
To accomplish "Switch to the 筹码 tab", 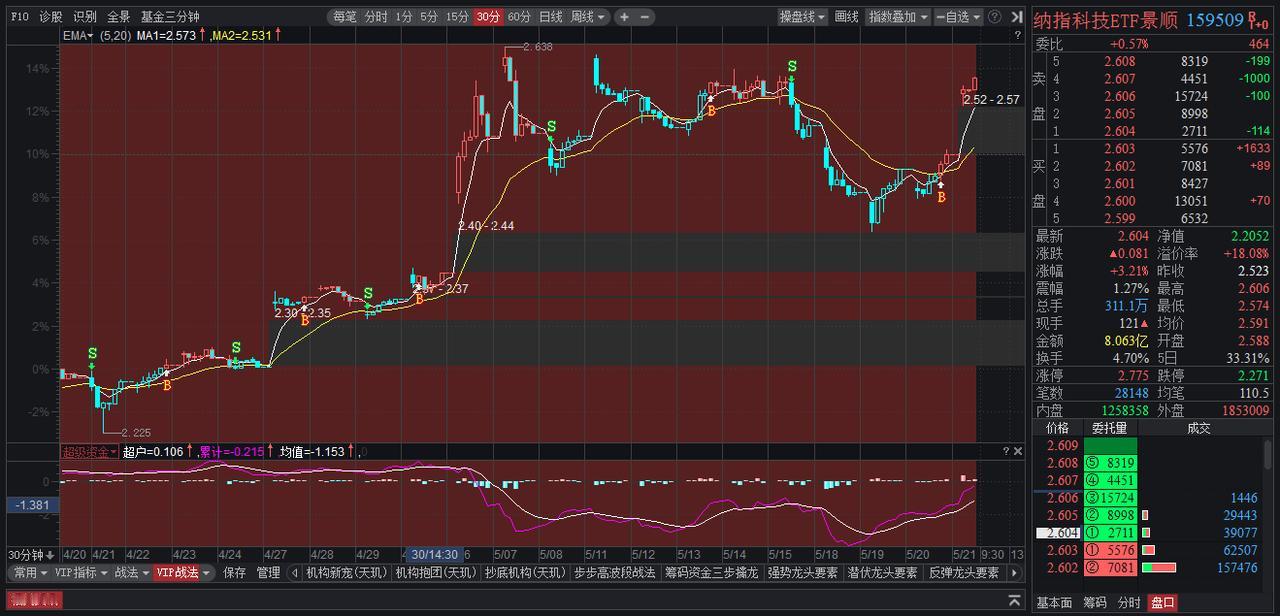I will [1095, 602].
